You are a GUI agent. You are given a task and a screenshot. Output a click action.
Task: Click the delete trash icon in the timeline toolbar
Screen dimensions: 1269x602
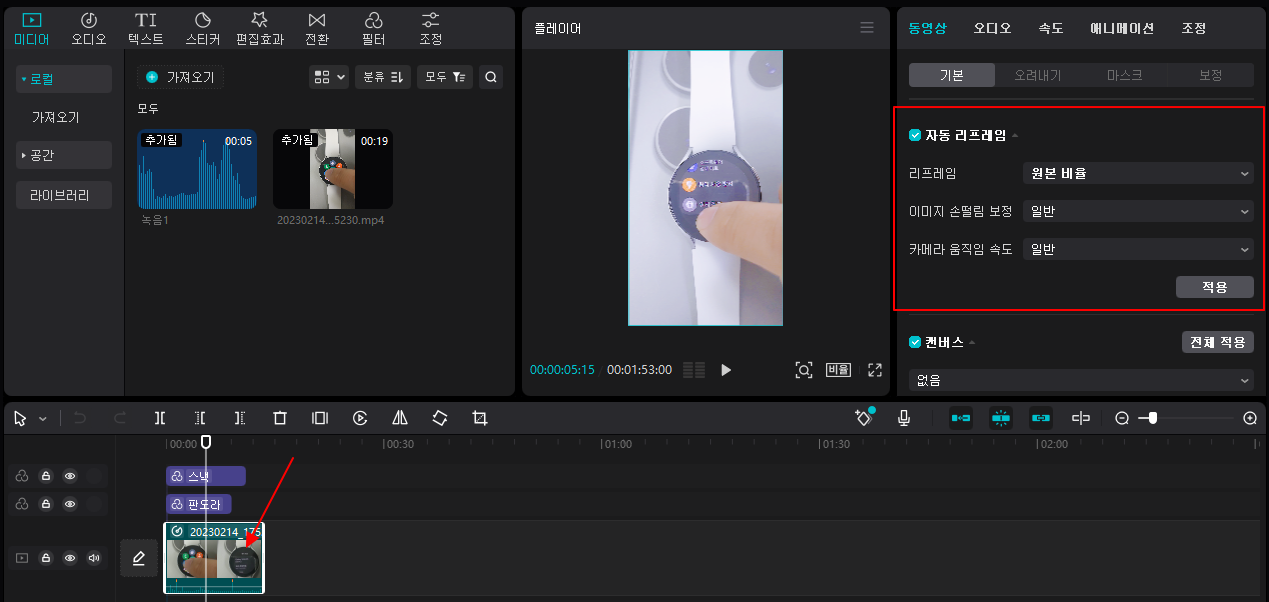pyautogui.click(x=280, y=418)
